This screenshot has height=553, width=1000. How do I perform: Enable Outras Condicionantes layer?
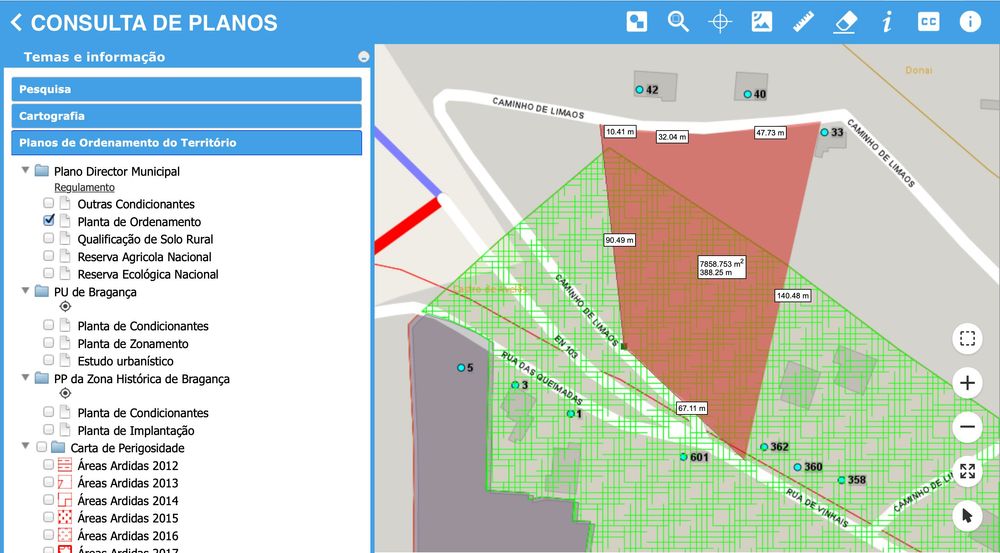(x=48, y=203)
